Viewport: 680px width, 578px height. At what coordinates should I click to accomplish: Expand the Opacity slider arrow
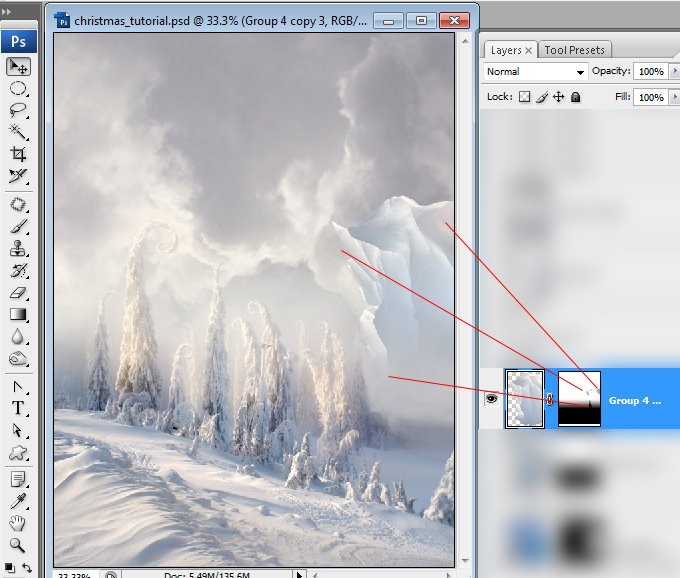point(675,71)
